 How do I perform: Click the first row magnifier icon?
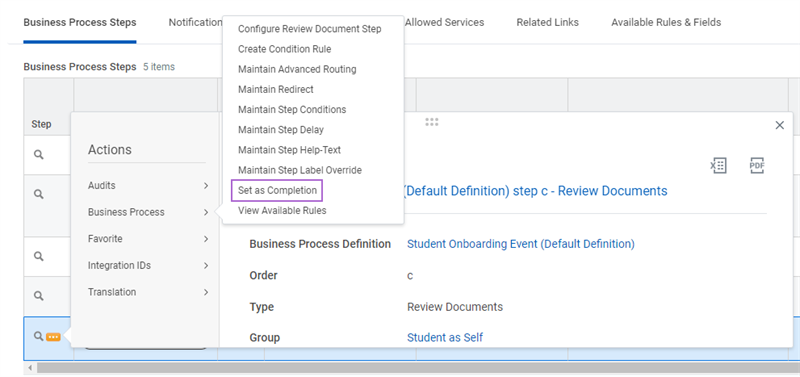[x=39, y=155]
